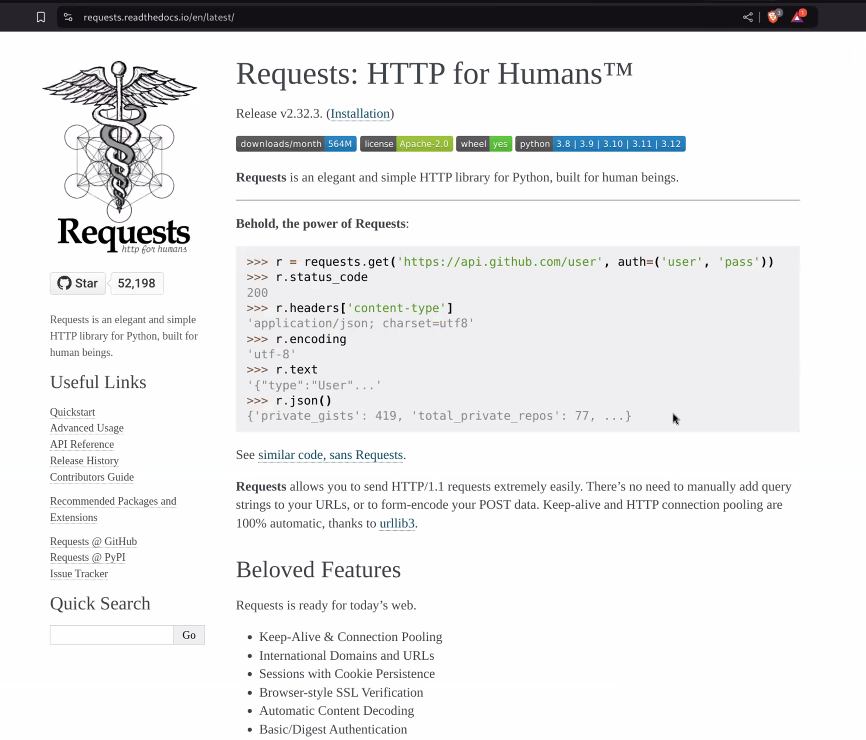Focus the Quick Search input field
The width and height of the screenshot is (866, 740).
coord(112,635)
